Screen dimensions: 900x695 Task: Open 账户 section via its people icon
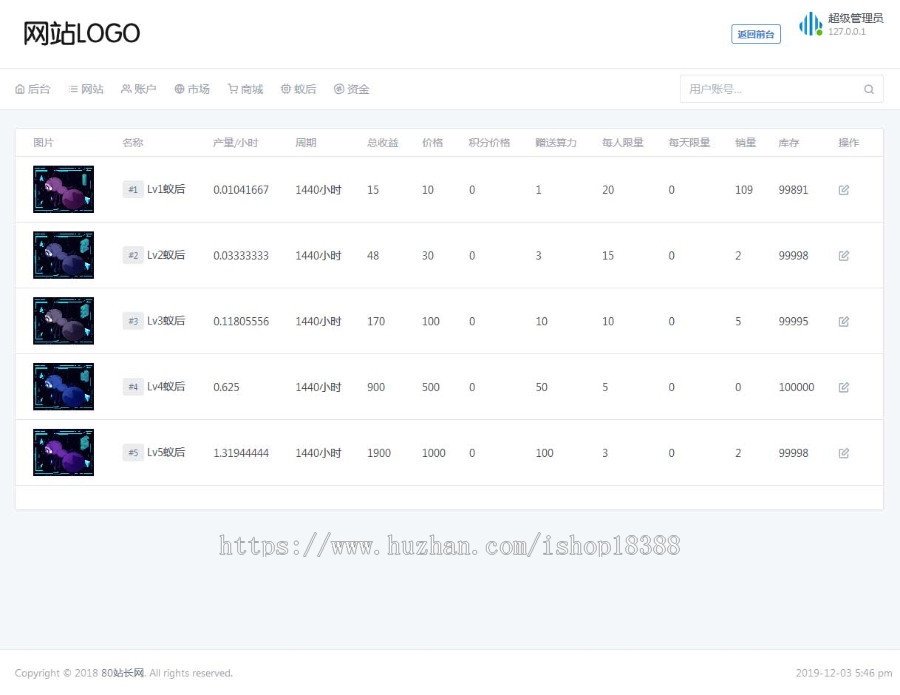point(125,89)
